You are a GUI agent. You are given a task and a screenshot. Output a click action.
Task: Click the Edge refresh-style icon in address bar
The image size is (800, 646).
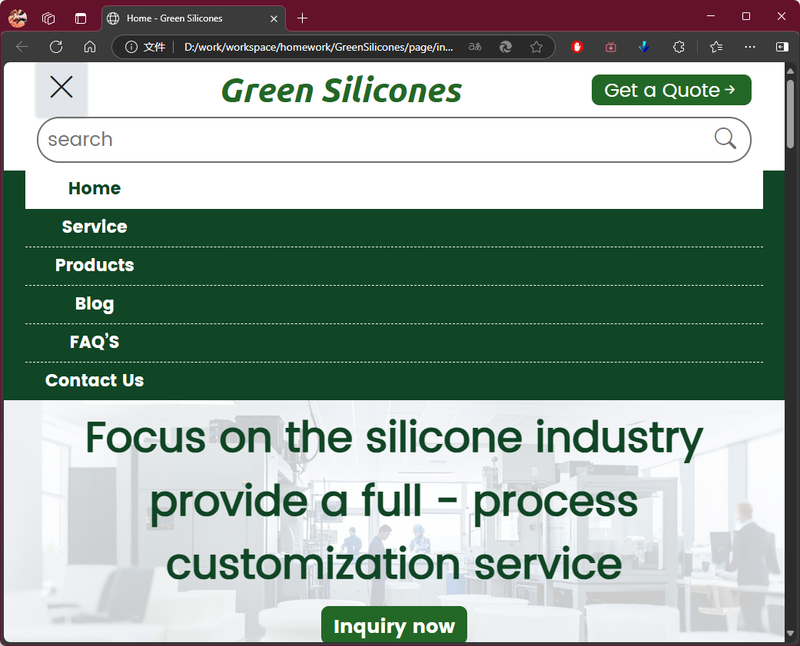pyautogui.click(x=505, y=47)
